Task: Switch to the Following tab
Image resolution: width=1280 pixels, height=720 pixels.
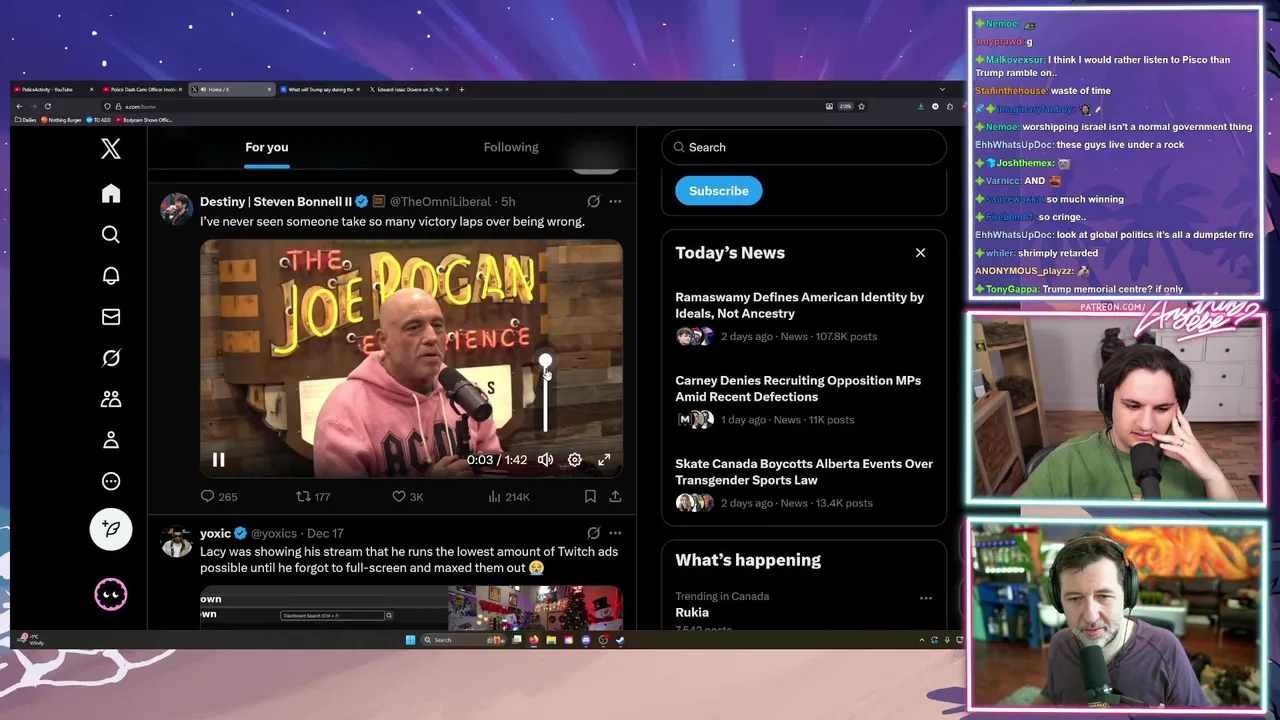Action: click(511, 147)
